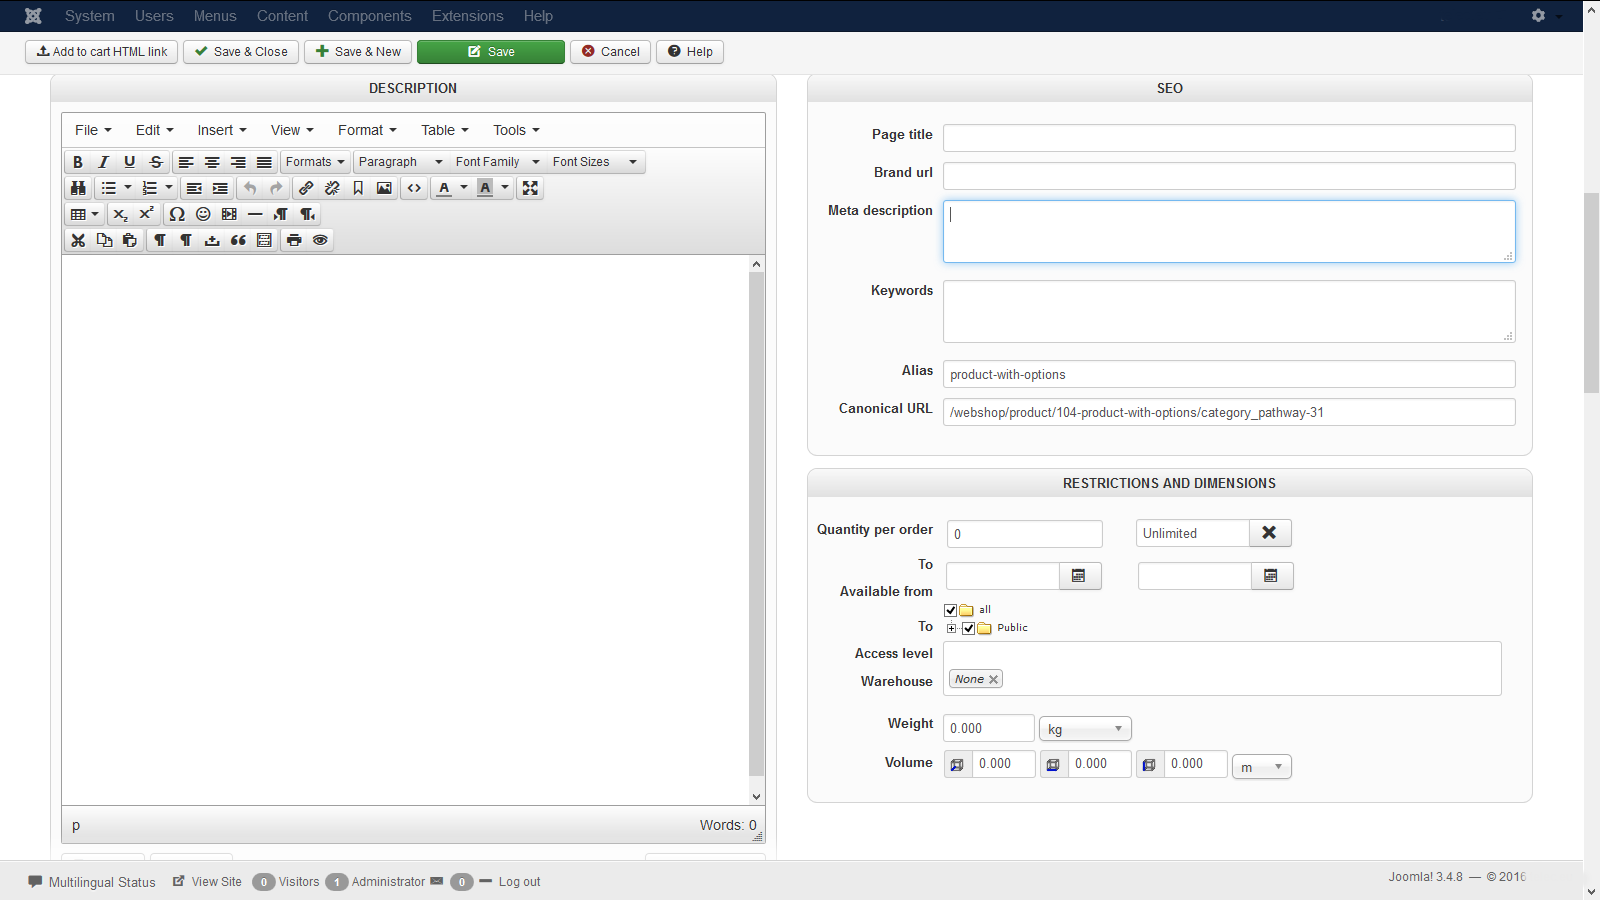Toggle italic formatting
Image resolution: width=1600 pixels, height=900 pixels.
(x=104, y=162)
